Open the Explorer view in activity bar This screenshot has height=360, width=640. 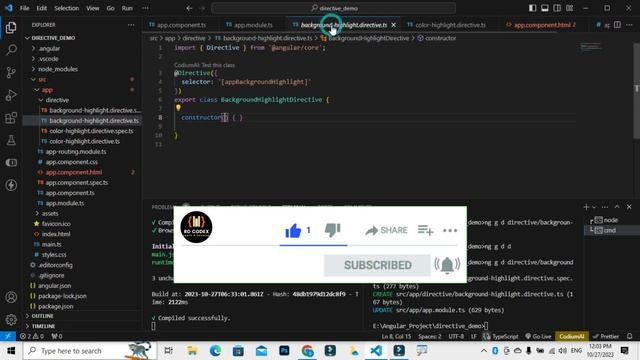pyautogui.click(x=11, y=27)
